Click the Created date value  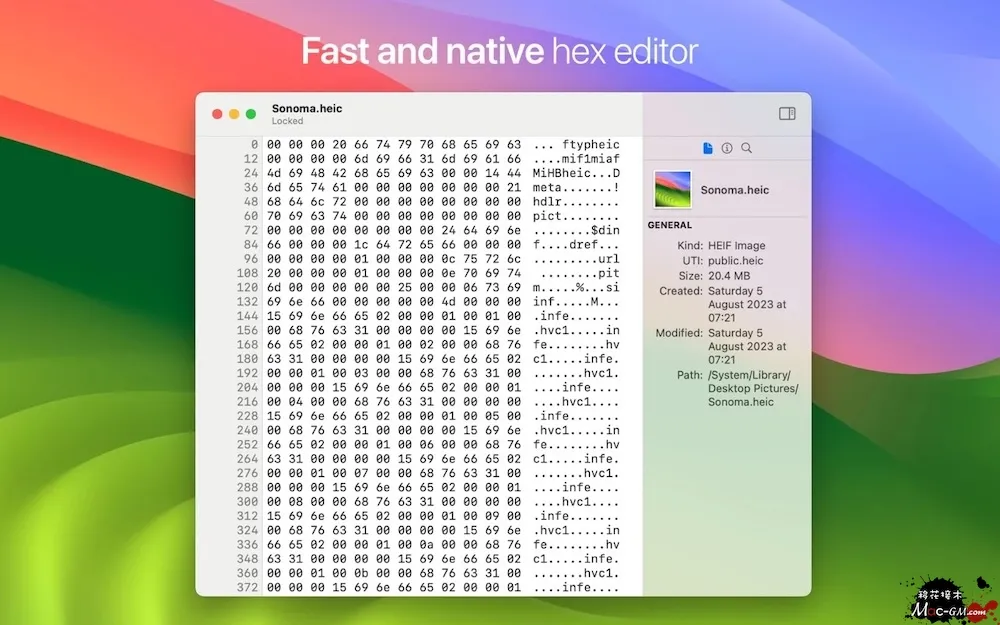tap(747, 304)
